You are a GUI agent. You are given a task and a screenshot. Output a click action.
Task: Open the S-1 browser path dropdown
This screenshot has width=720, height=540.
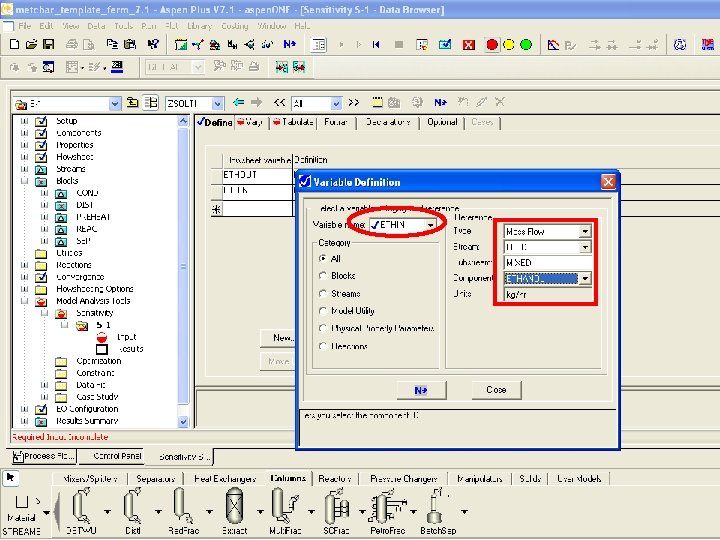(115, 104)
